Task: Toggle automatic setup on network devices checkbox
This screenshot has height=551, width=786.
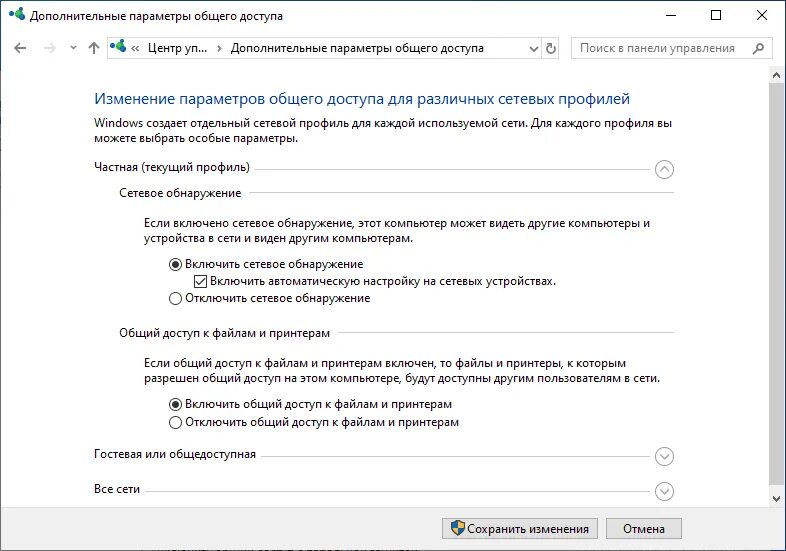Action: pyautogui.click(x=200, y=281)
